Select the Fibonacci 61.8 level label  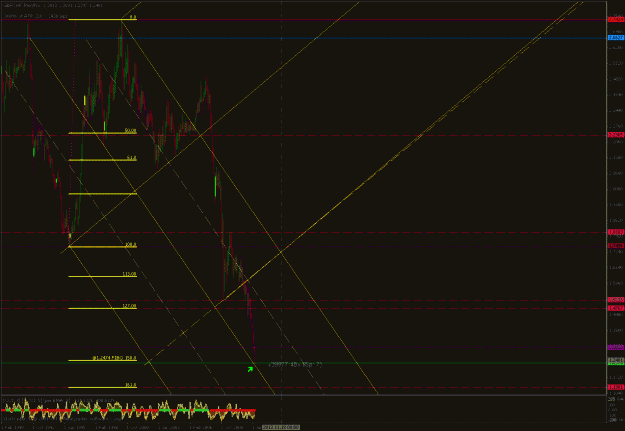[x=132, y=158]
